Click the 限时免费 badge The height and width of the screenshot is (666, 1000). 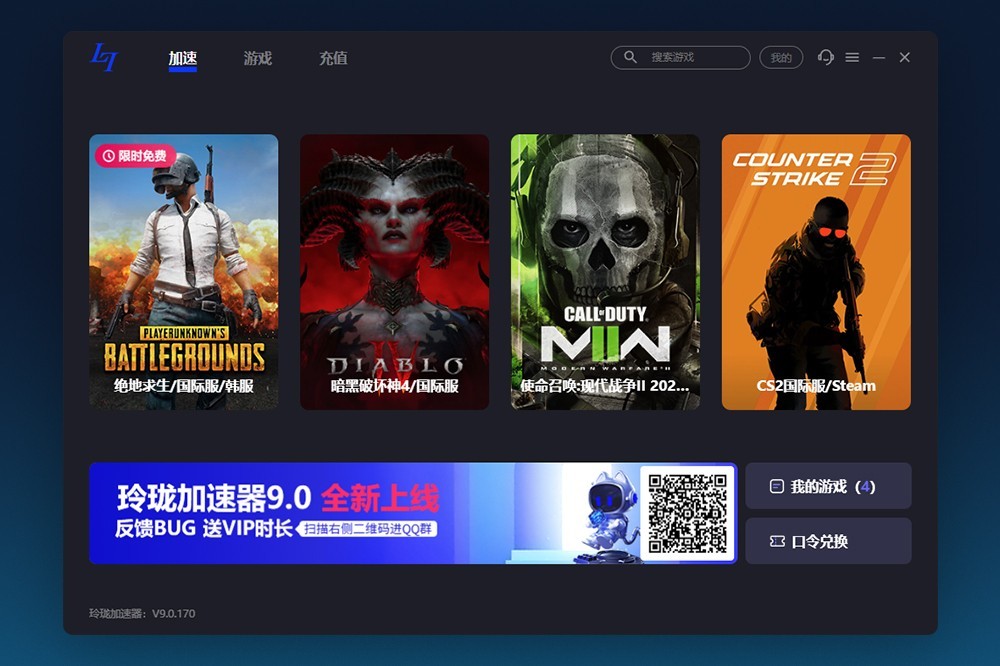(135, 156)
